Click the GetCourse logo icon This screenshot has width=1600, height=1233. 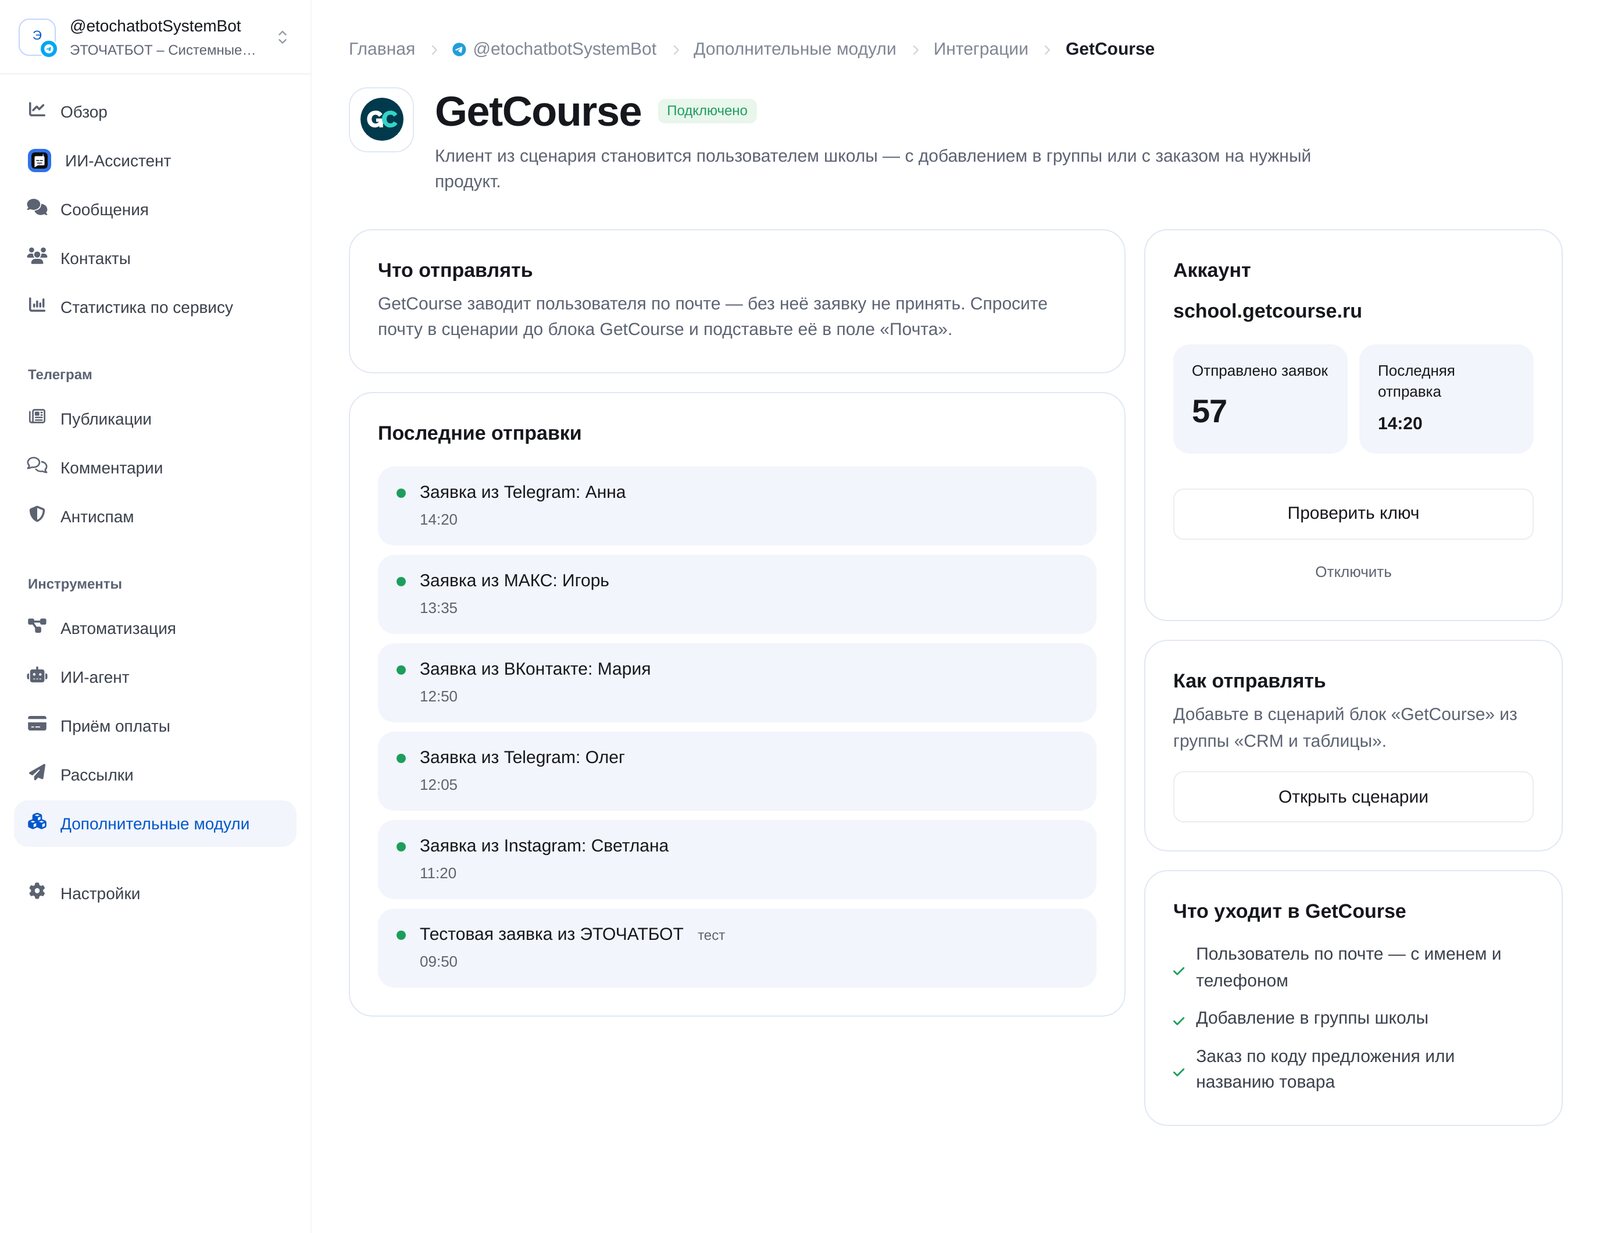381,120
